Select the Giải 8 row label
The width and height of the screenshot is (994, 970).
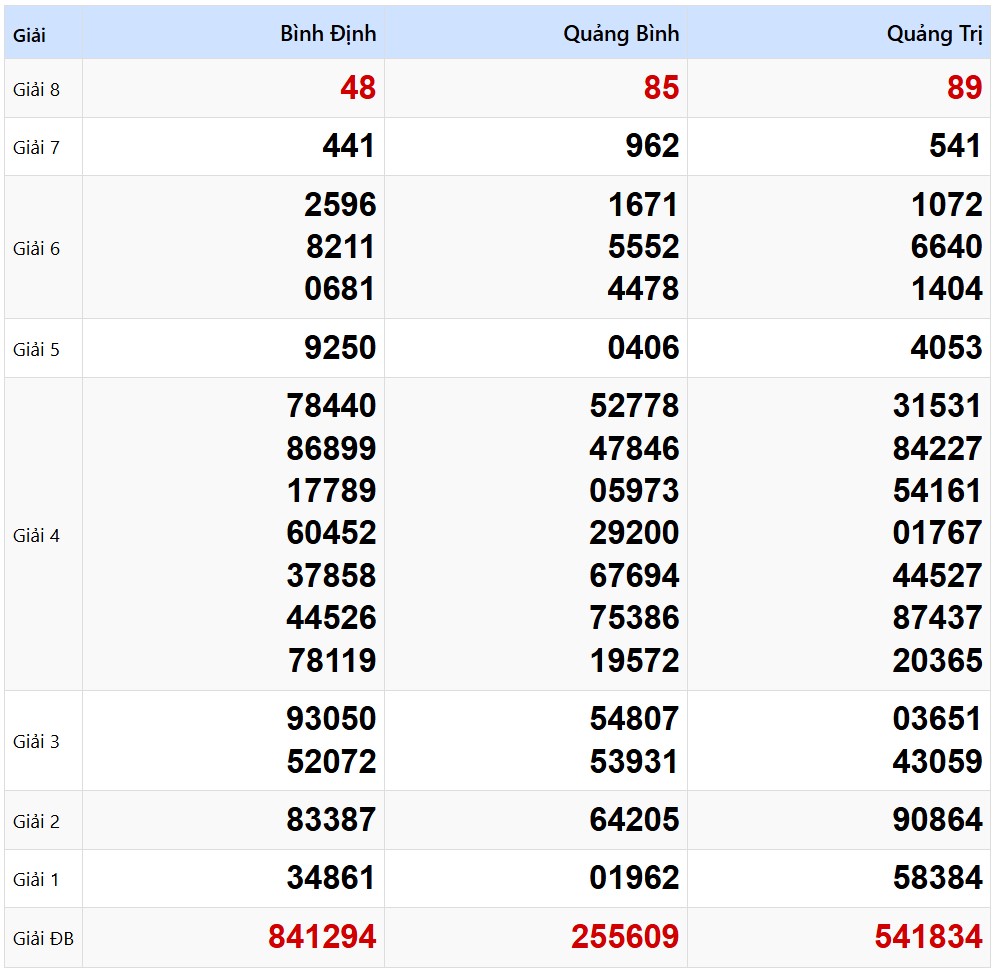coord(37,89)
